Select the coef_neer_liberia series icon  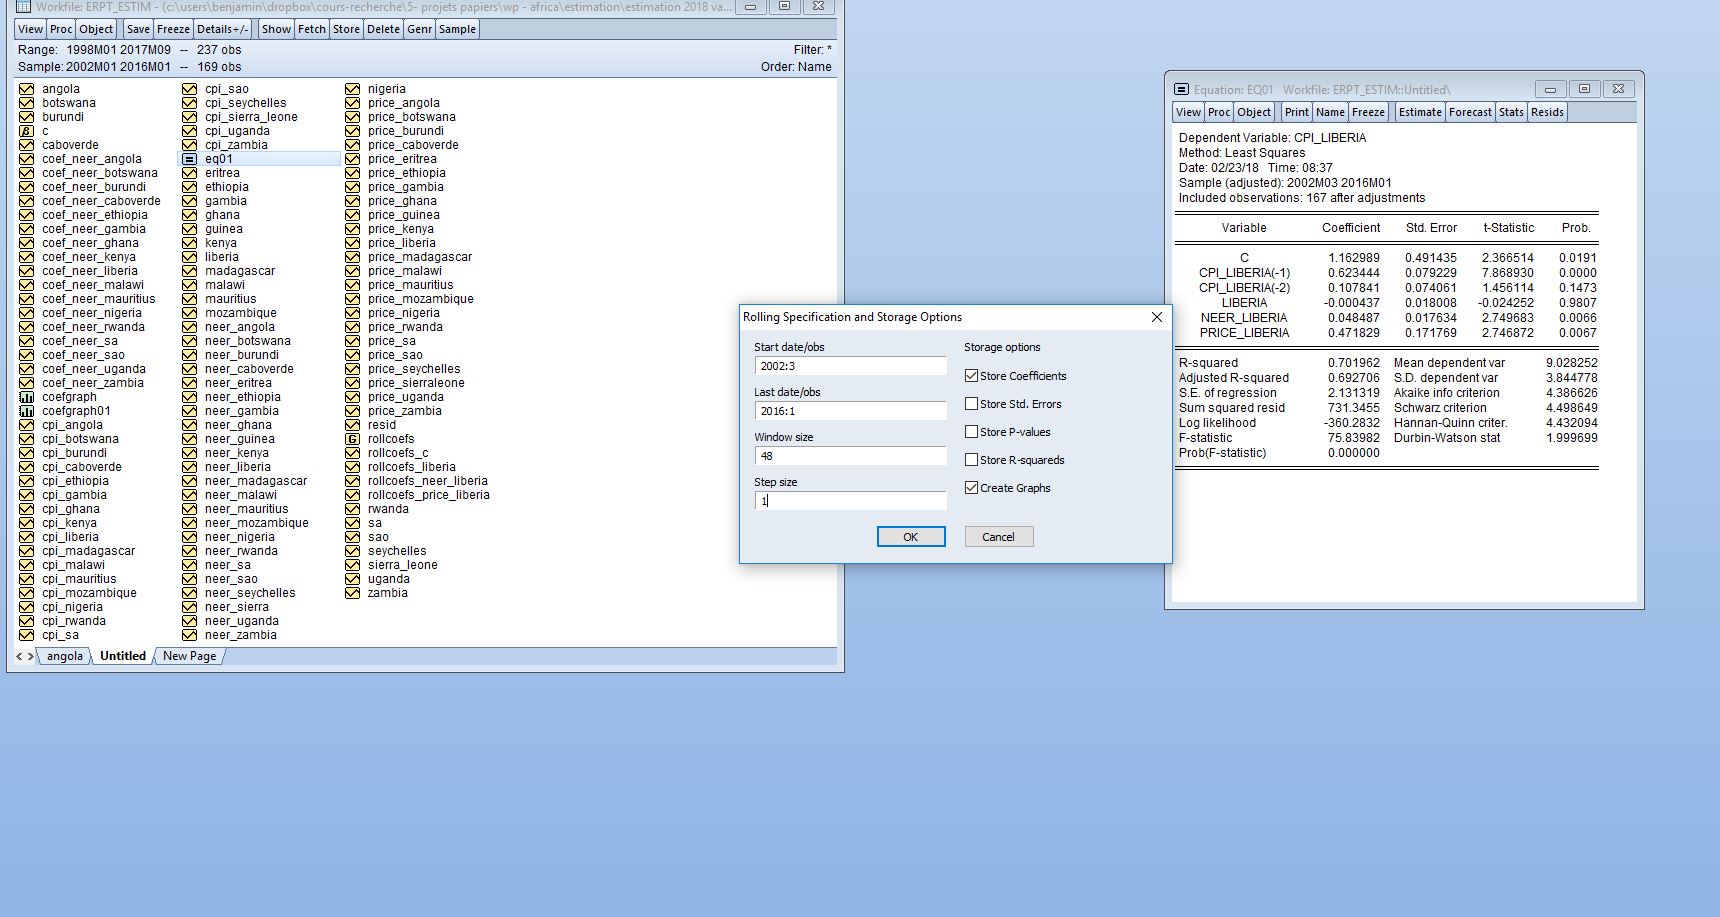[x=27, y=271]
